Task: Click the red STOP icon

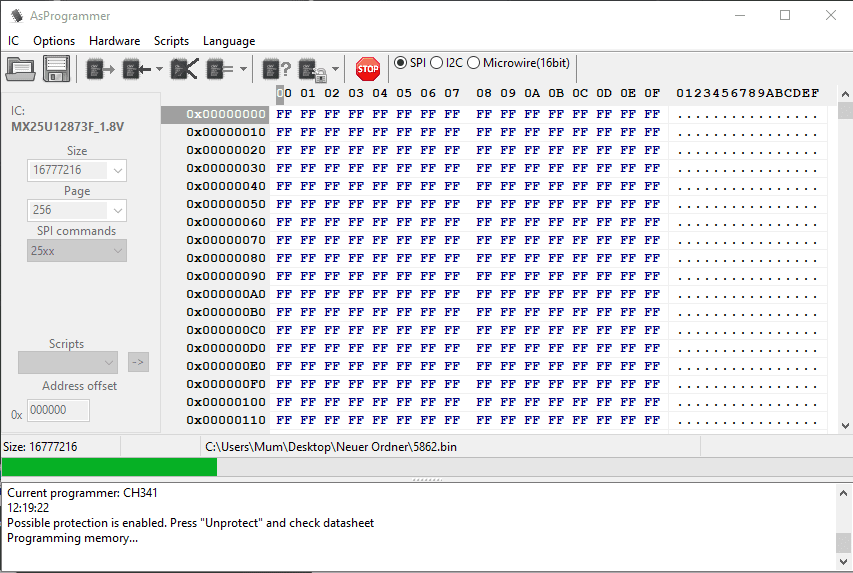Action: click(x=368, y=69)
